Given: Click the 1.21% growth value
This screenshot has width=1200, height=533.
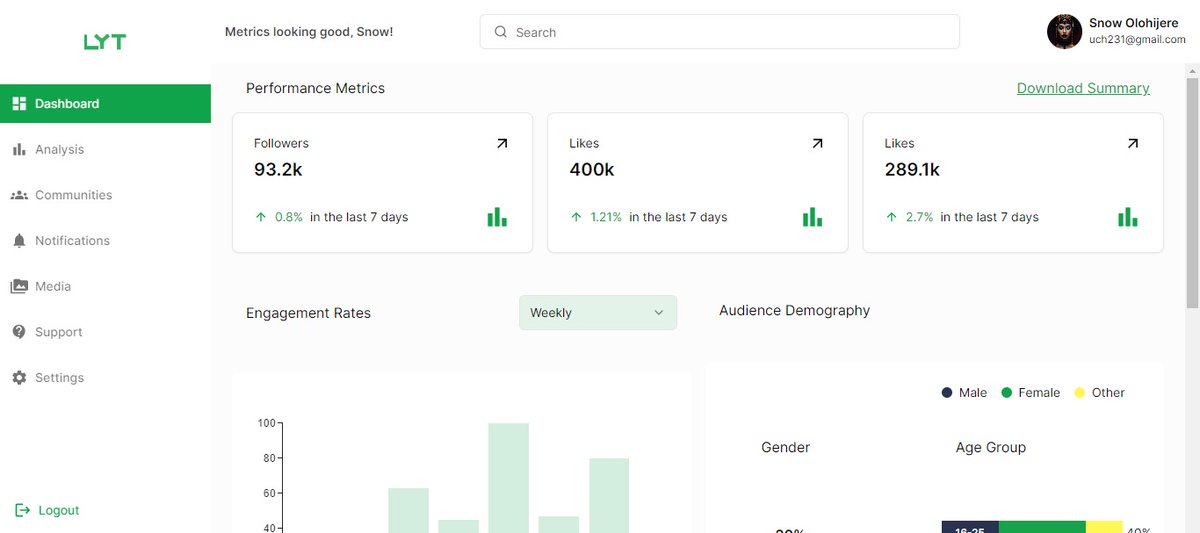Looking at the screenshot, I should (x=606, y=217).
